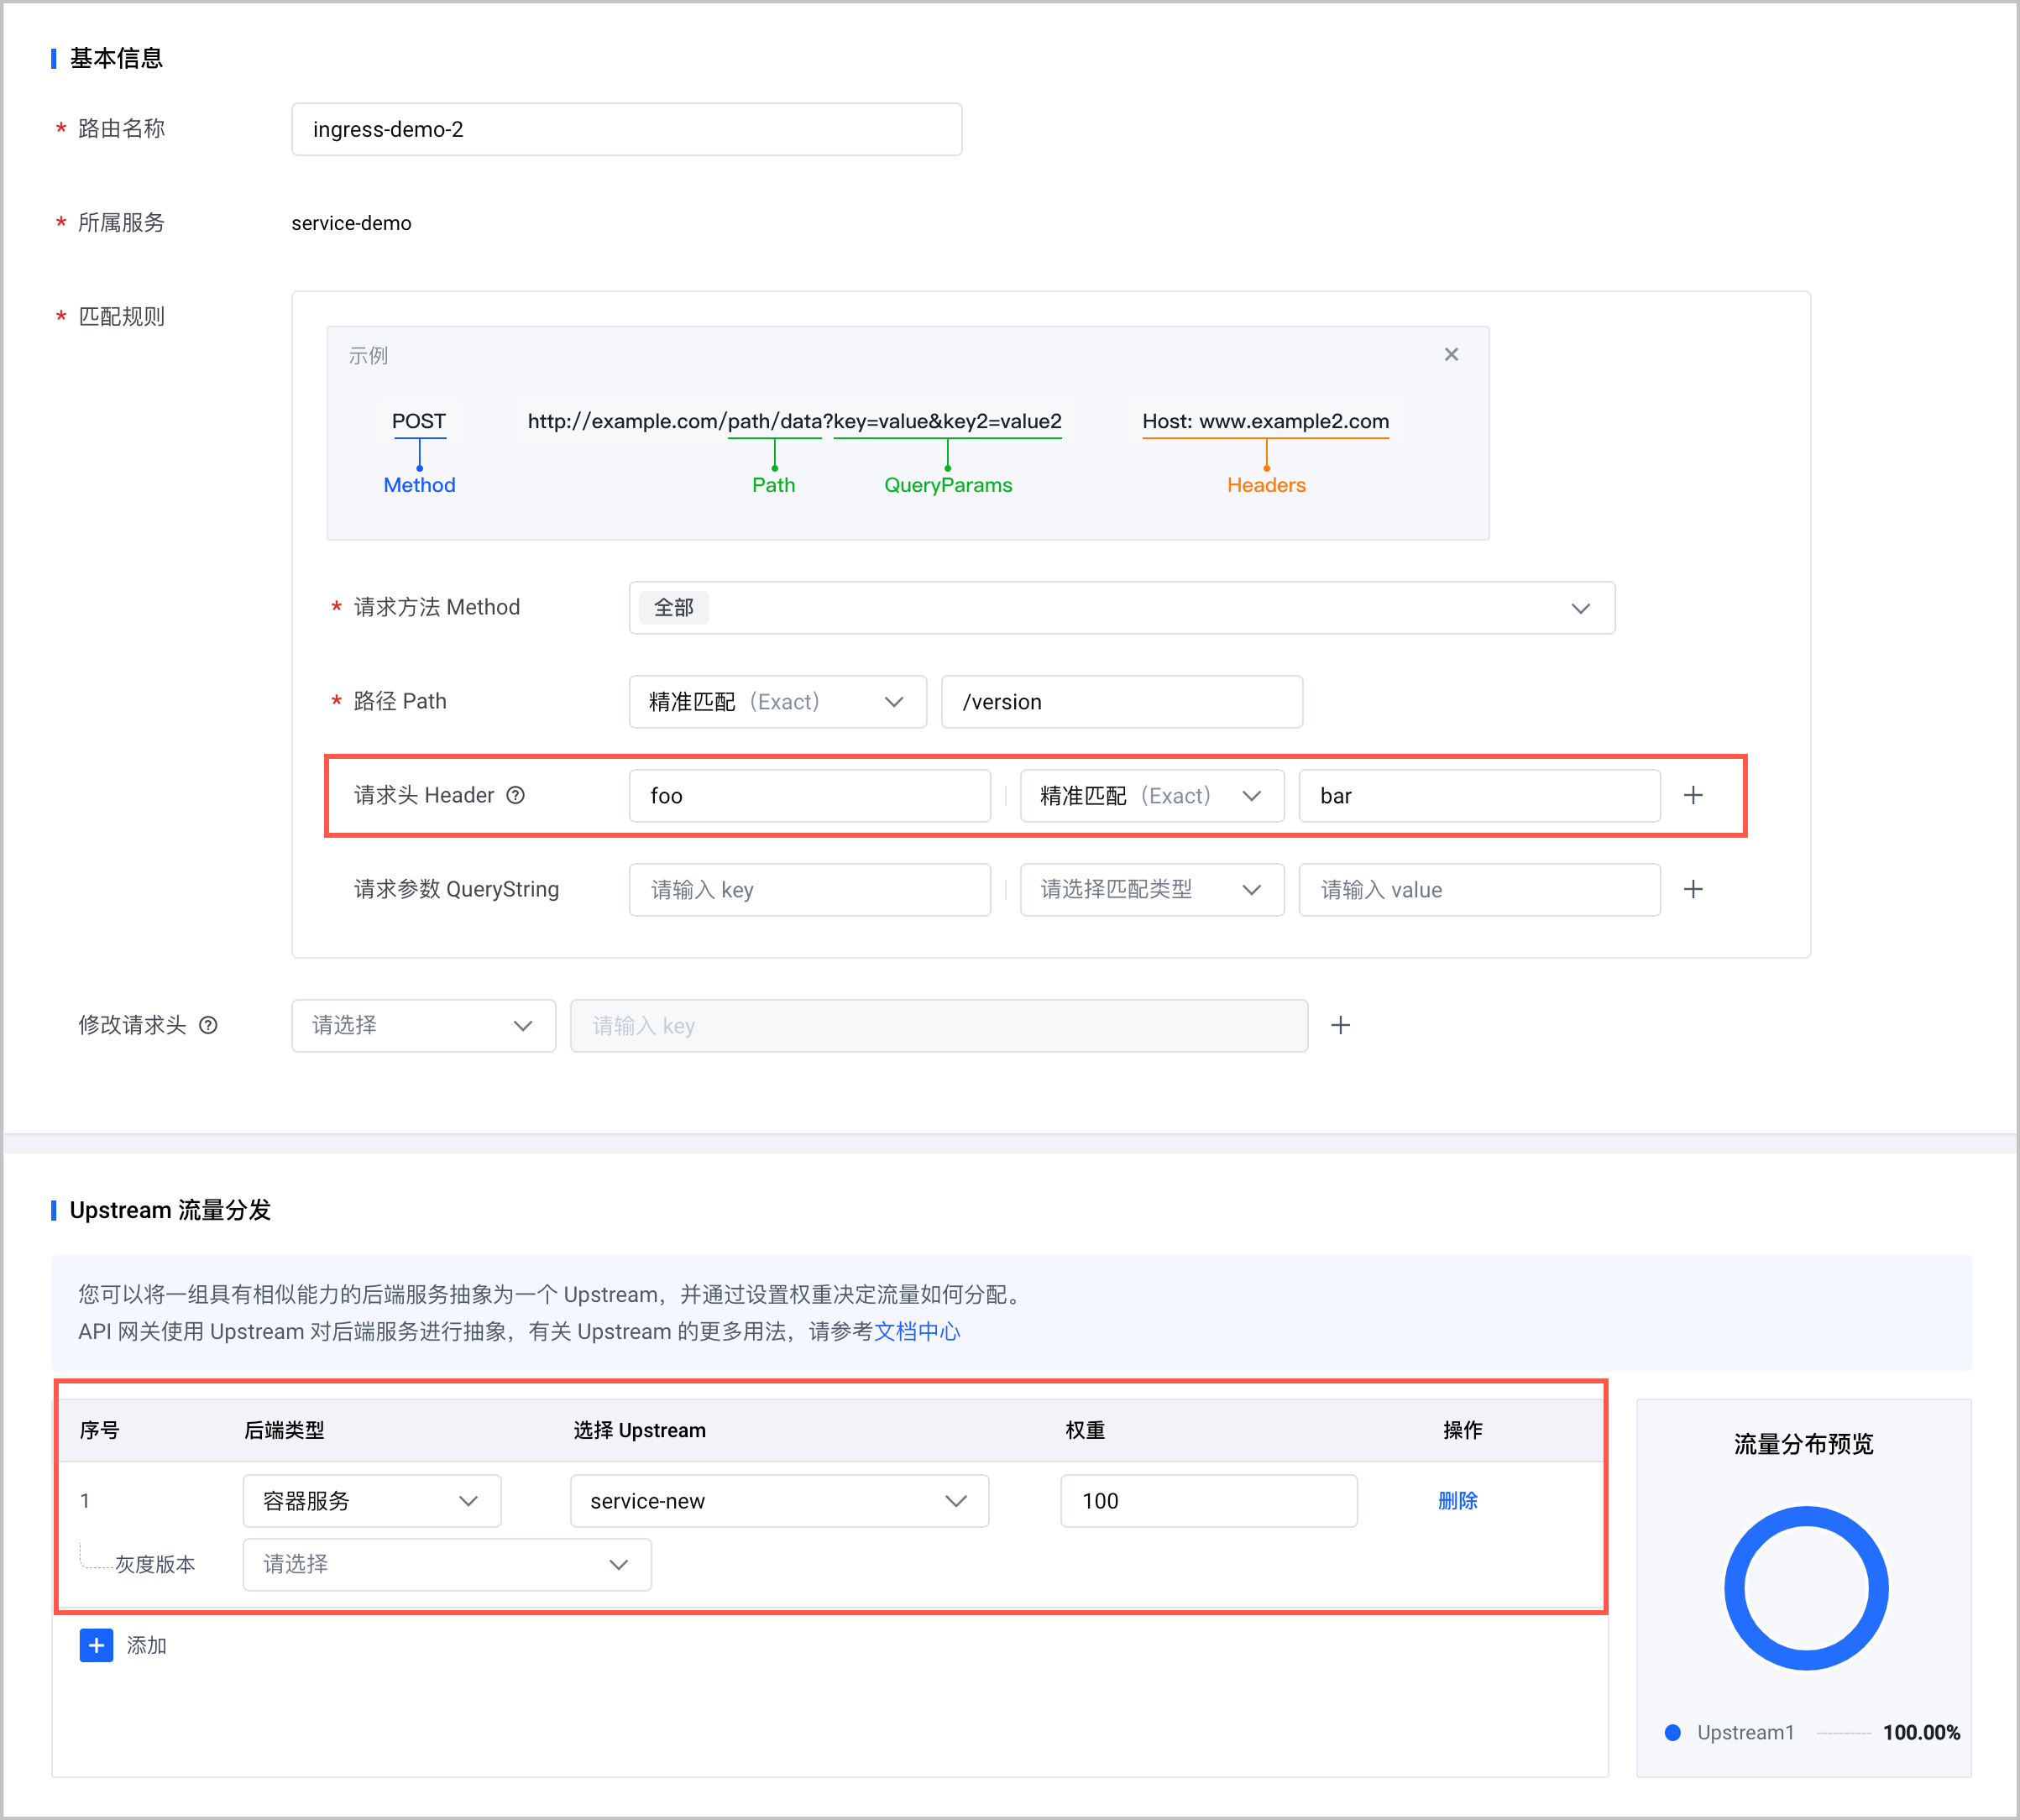Open the QueryString 请选择匹配类型 dropdown
2020x1820 pixels.
1152,890
